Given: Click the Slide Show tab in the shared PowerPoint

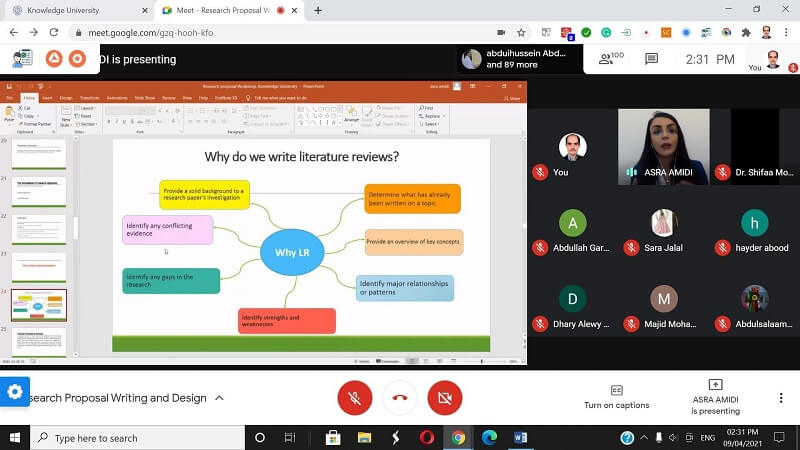Looking at the screenshot, I should (x=145, y=97).
